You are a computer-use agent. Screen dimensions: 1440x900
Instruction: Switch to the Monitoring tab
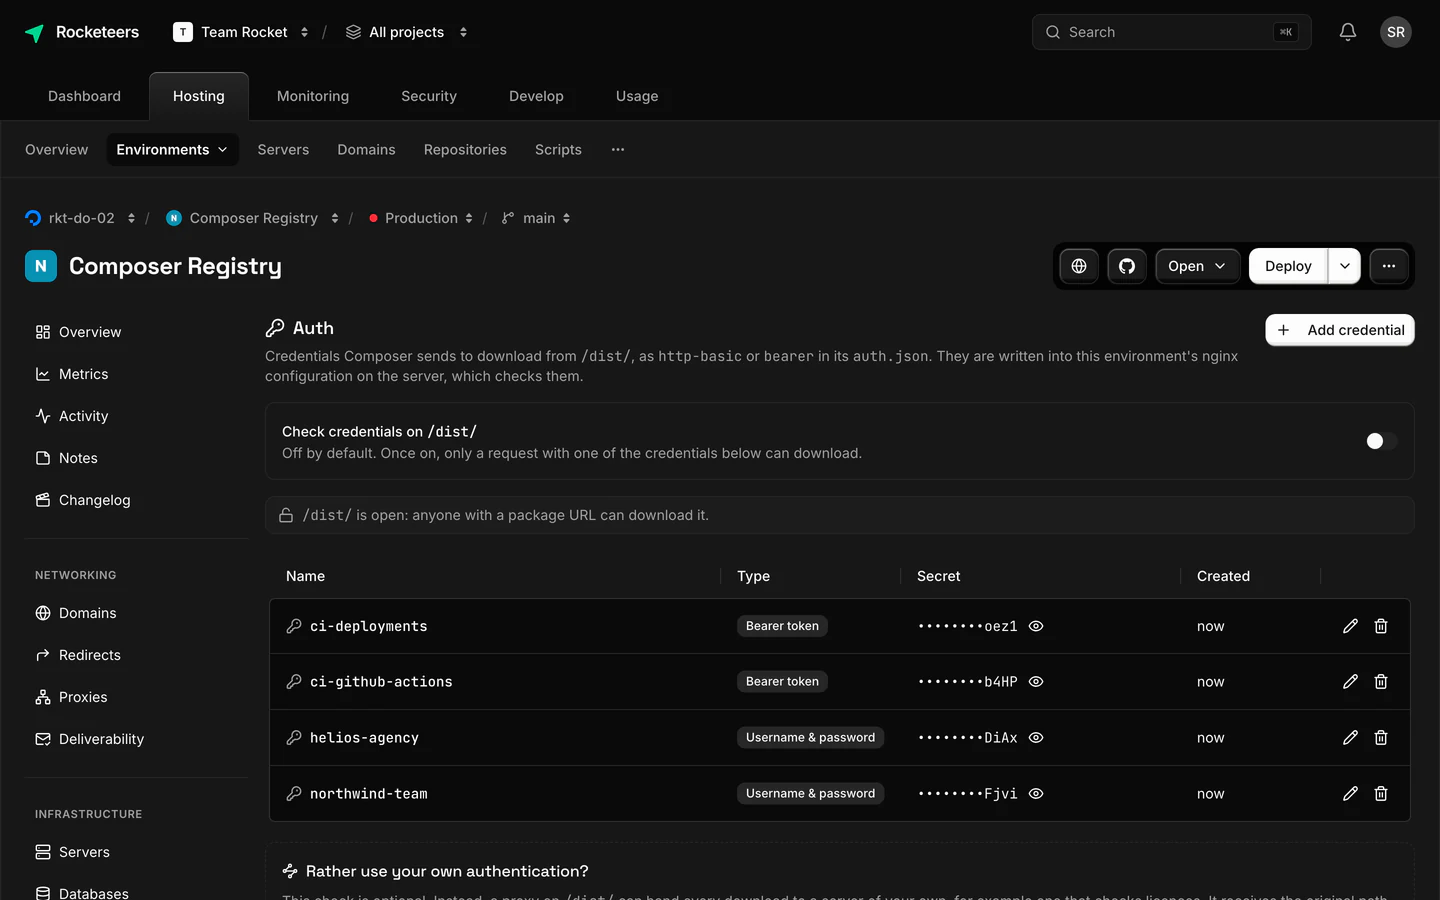pyautogui.click(x=313, y=96)
